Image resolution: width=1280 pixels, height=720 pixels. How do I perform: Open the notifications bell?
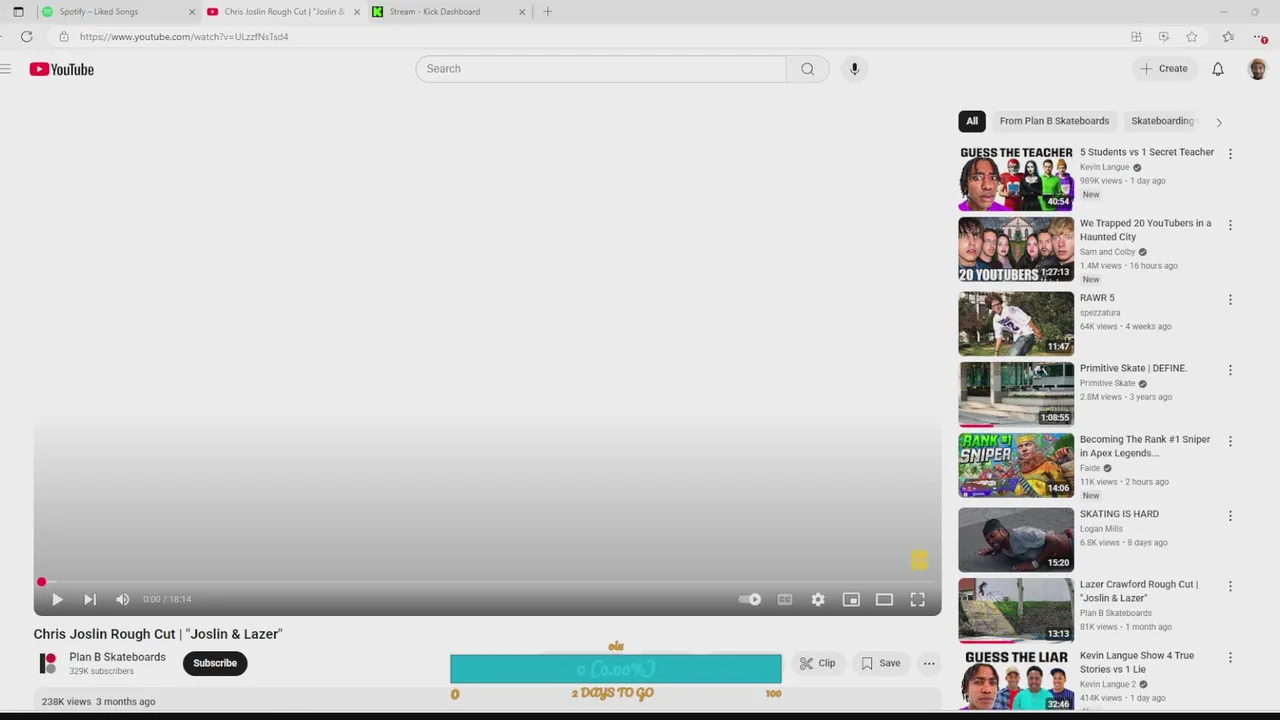pyautogui.click(x=1218, y=69)
